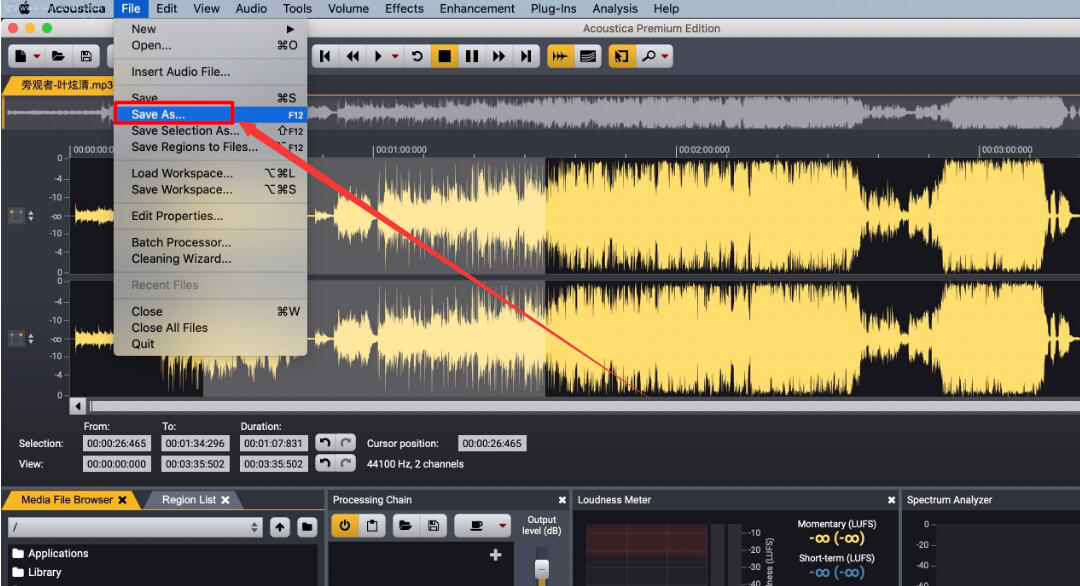
Task: Click the Selection Duration time field
Action: (x=273, y=443)
